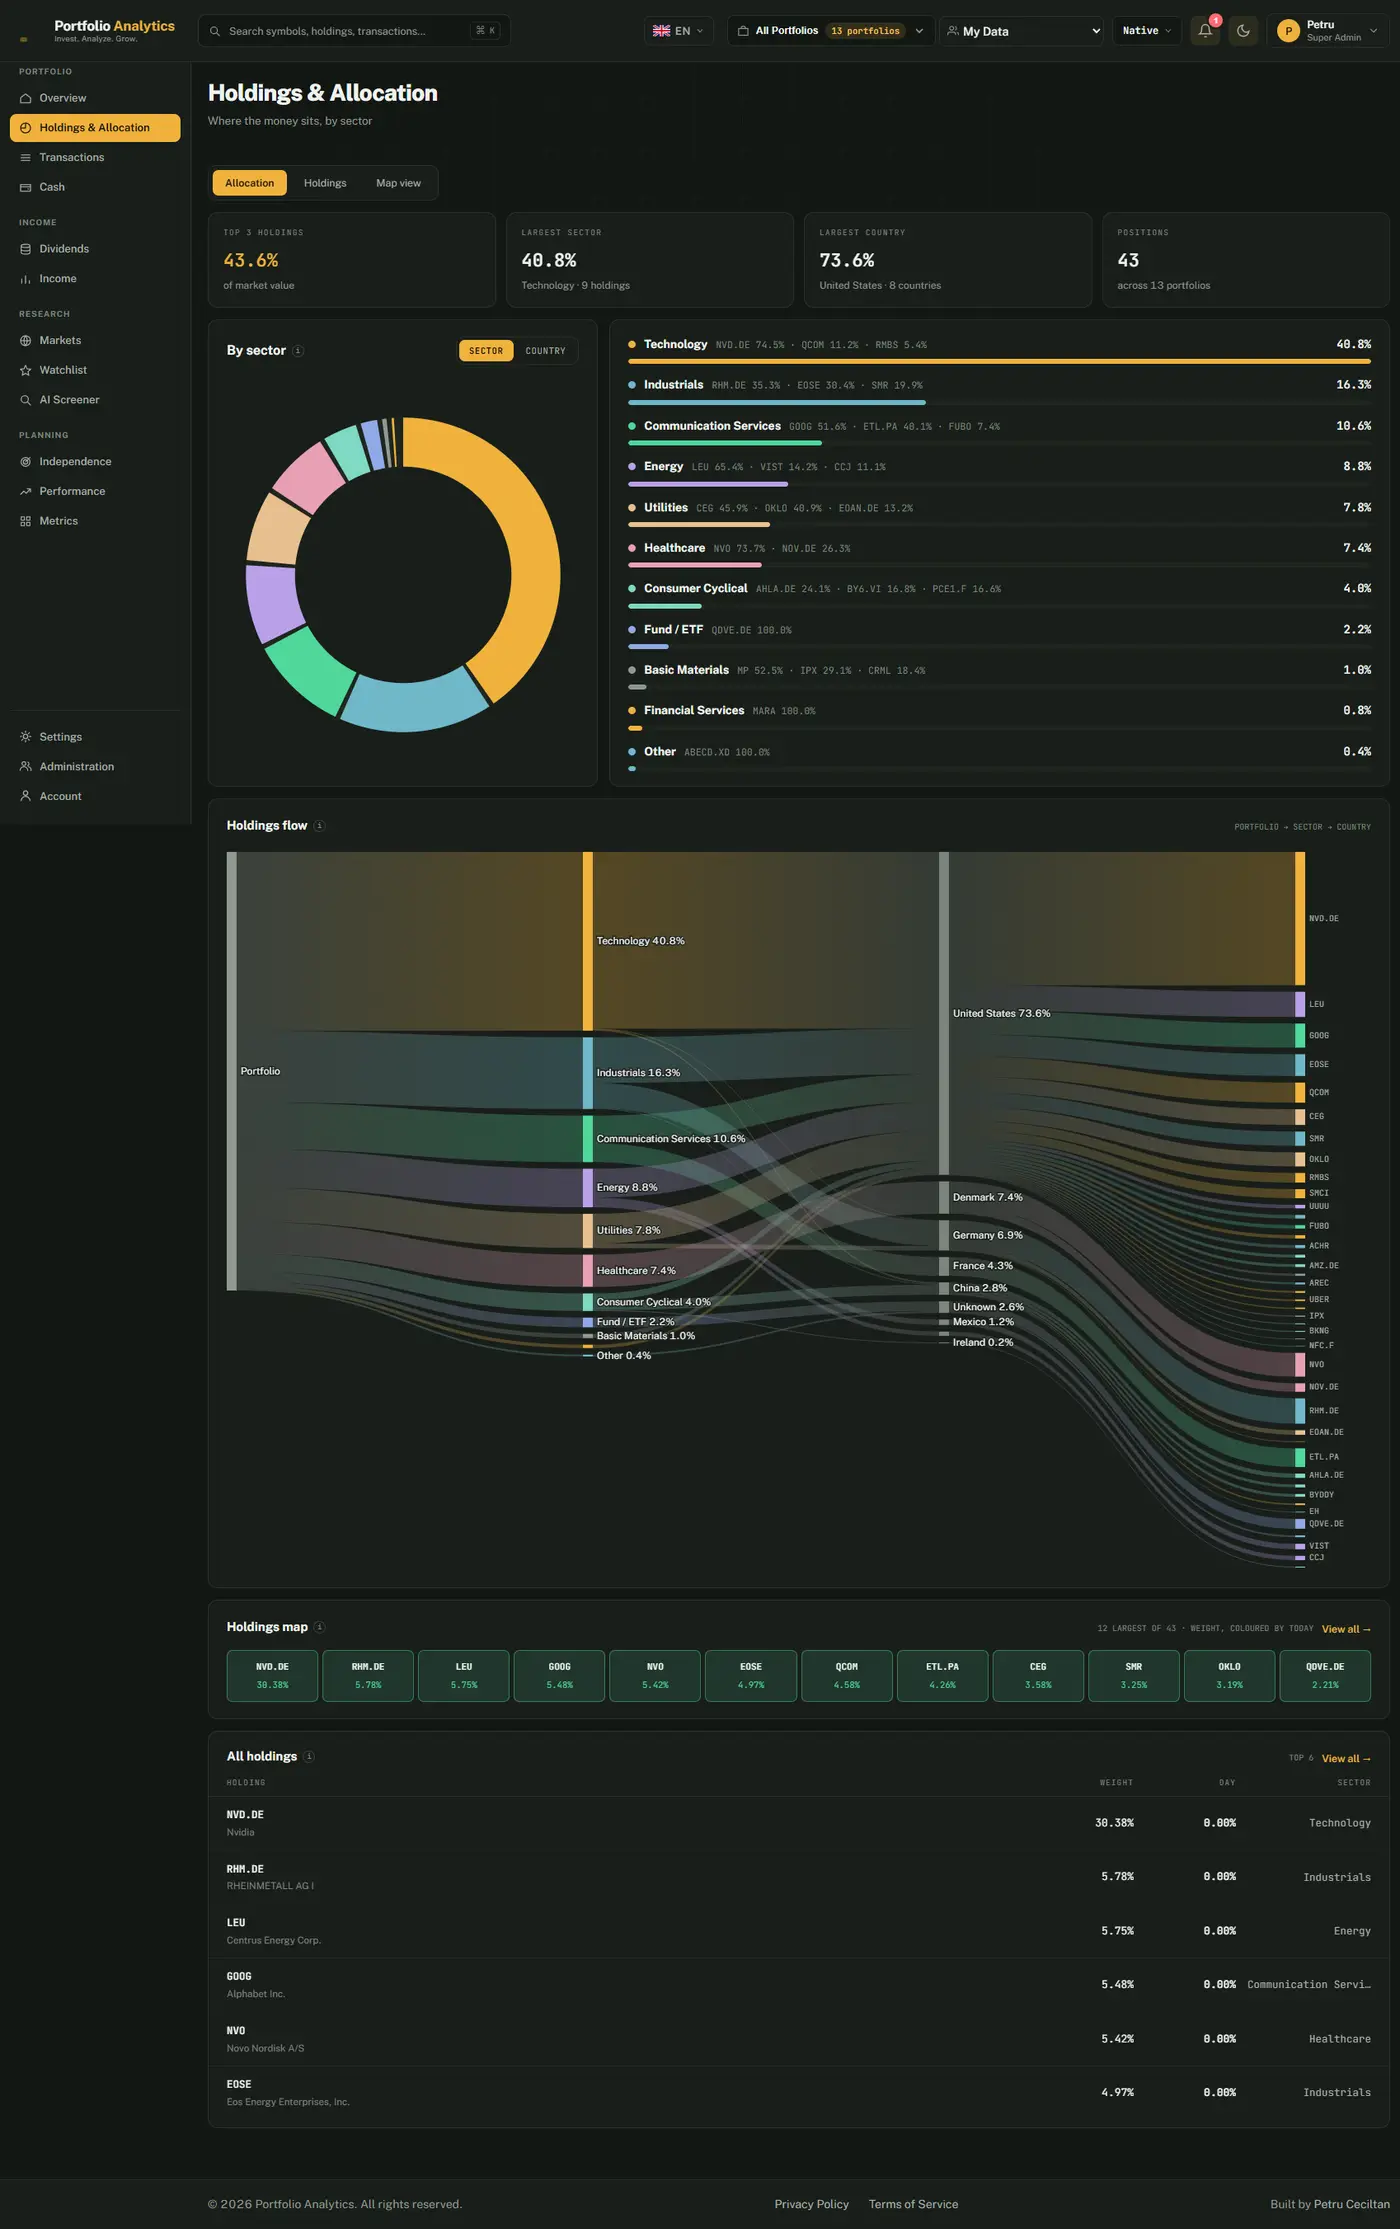The width and height of the screenshot is (1400, 2229).
Task: Open the EN language dropdown
Action: [x=678, y=31]
